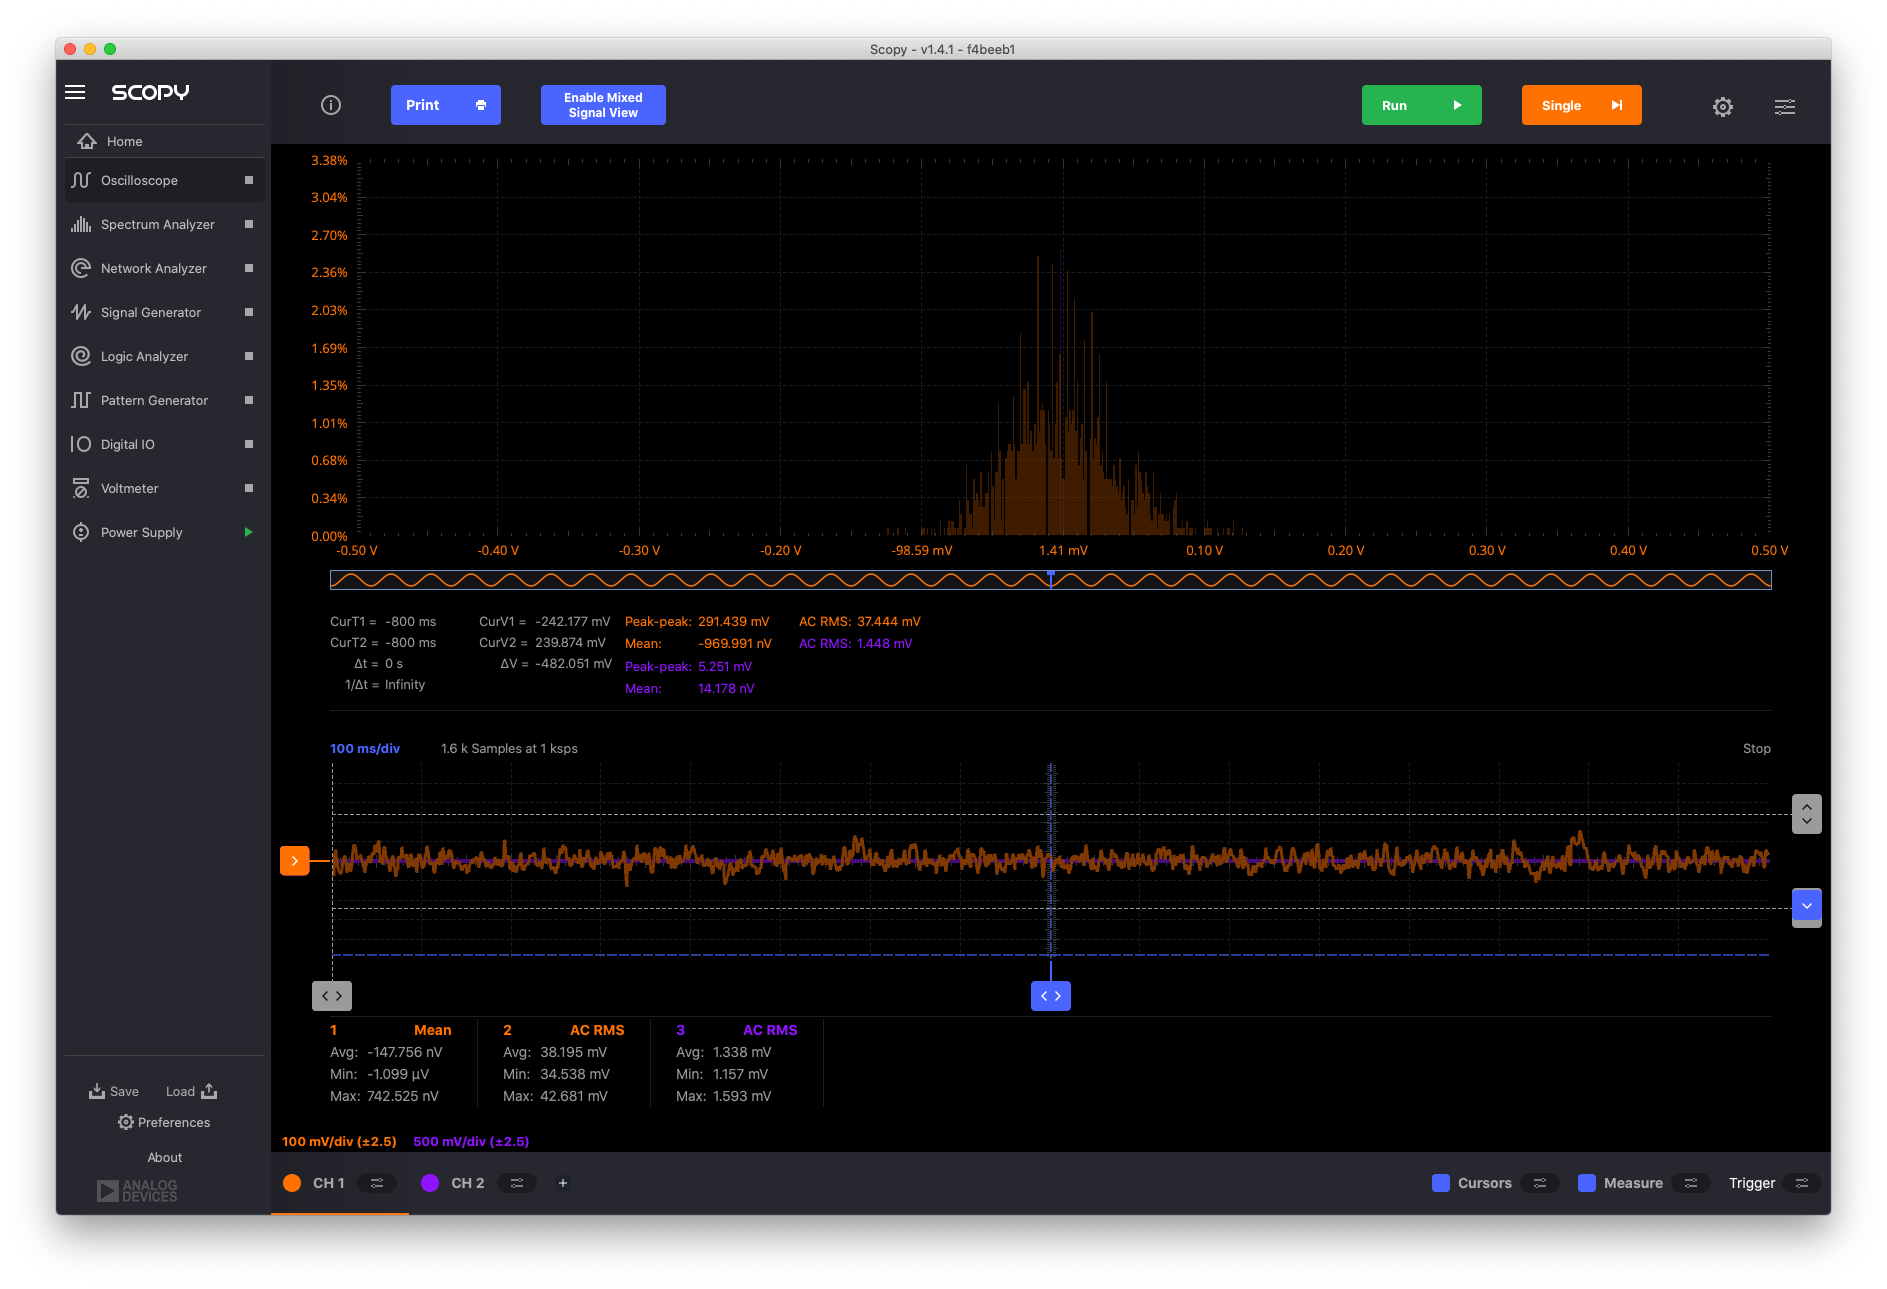
Task: Open the Logic Analyzer instrument
Action: pos(144,356)
